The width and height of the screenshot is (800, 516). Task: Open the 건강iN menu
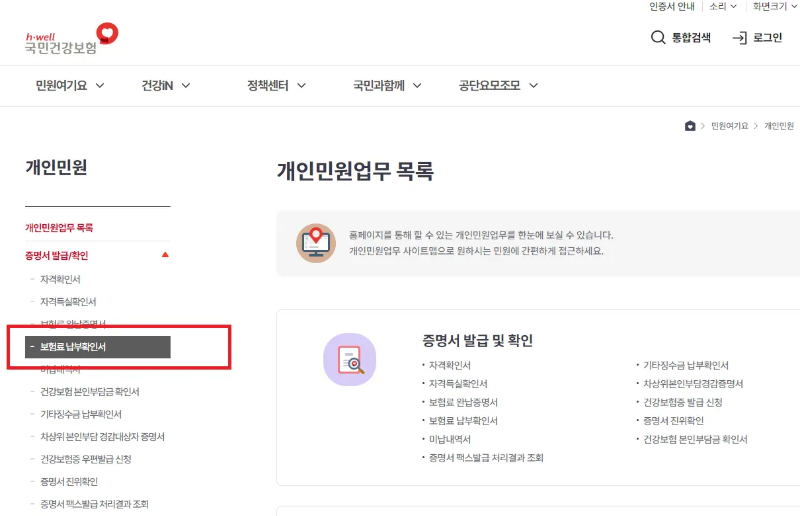(x=165, y=85)
